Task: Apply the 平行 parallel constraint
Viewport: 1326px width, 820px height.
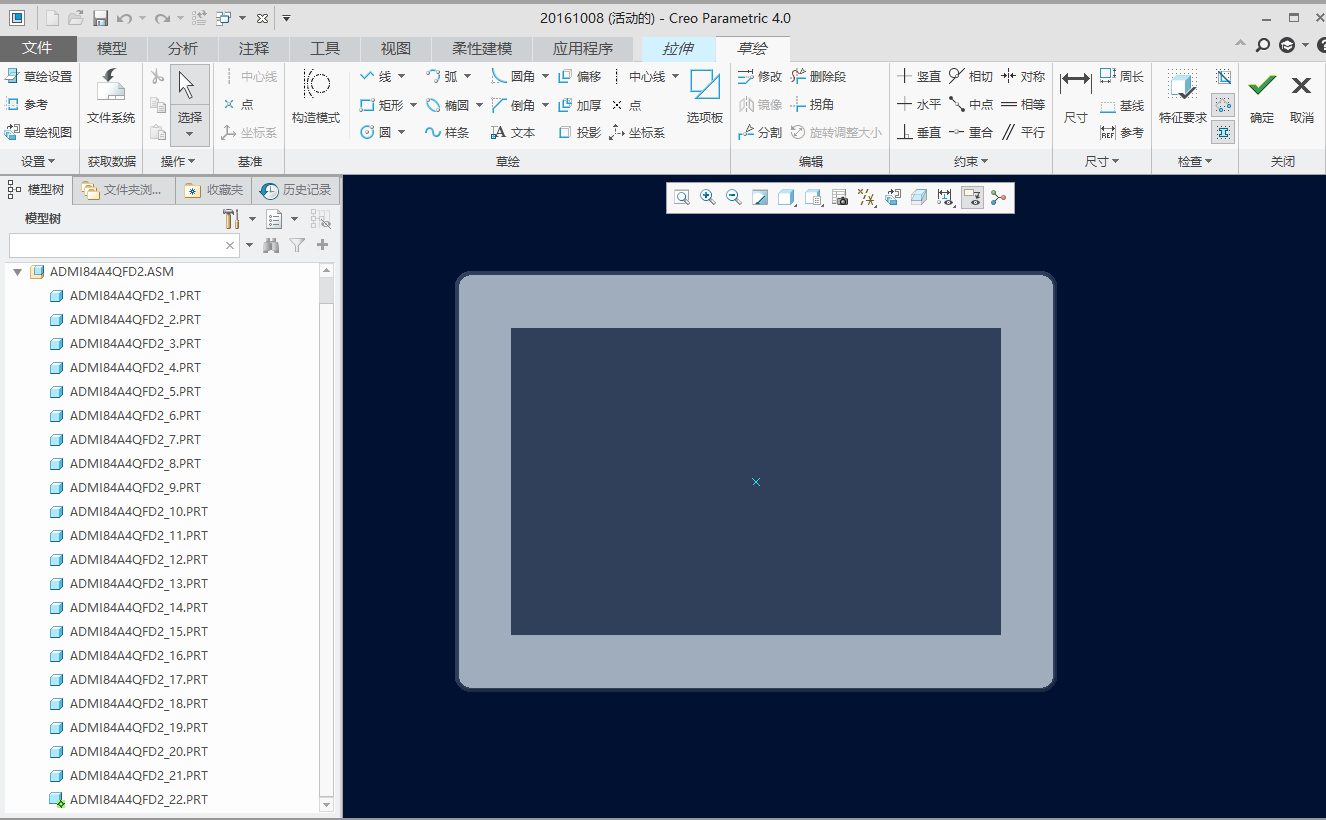Action: [x=1023, y=132]
